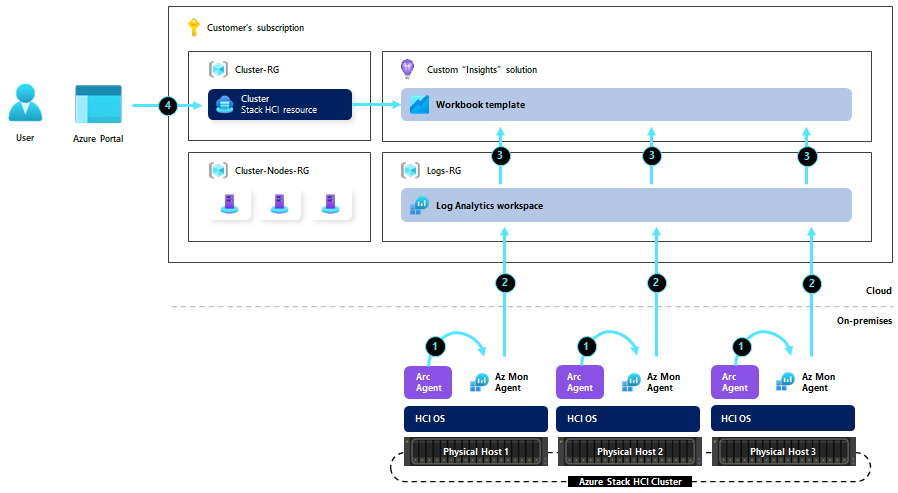This screenshot has height=493, width=898.
Task: Click the Physical Host 1 server
Action: [x=476, y=451]
